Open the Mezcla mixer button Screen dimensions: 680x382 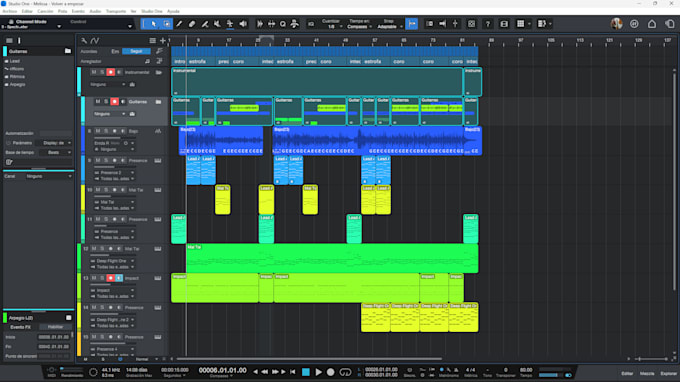coord(647,373)
